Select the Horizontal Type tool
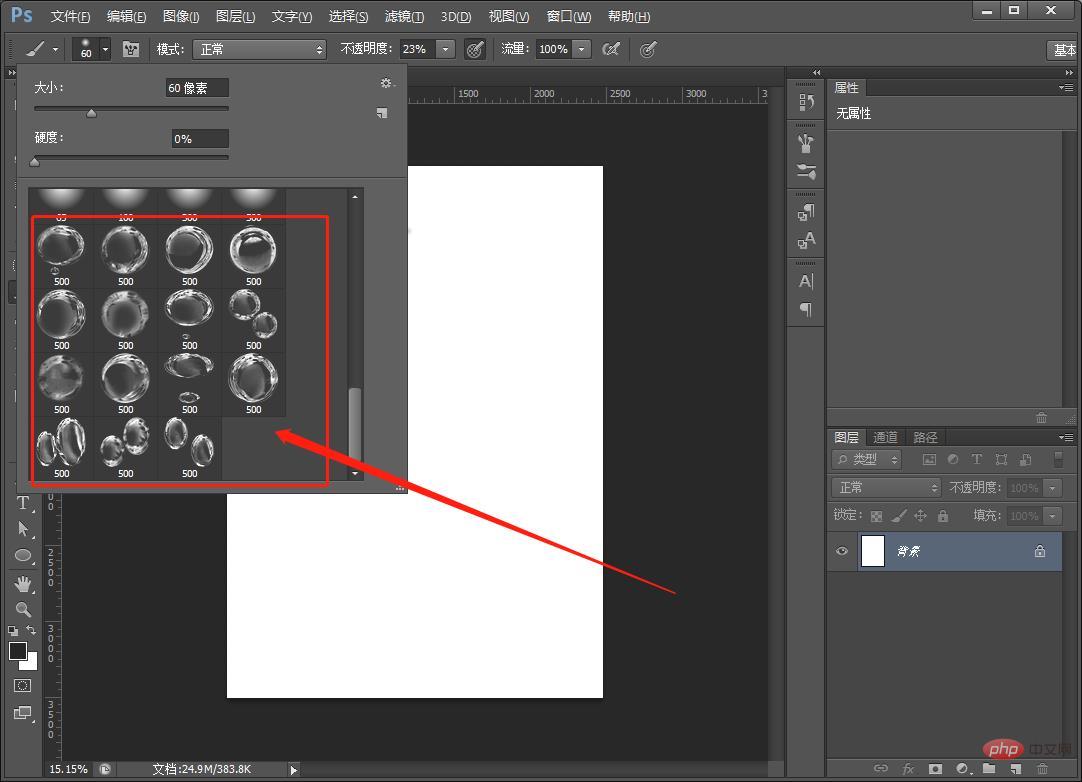1082x782 pixels. pos(23,503)
